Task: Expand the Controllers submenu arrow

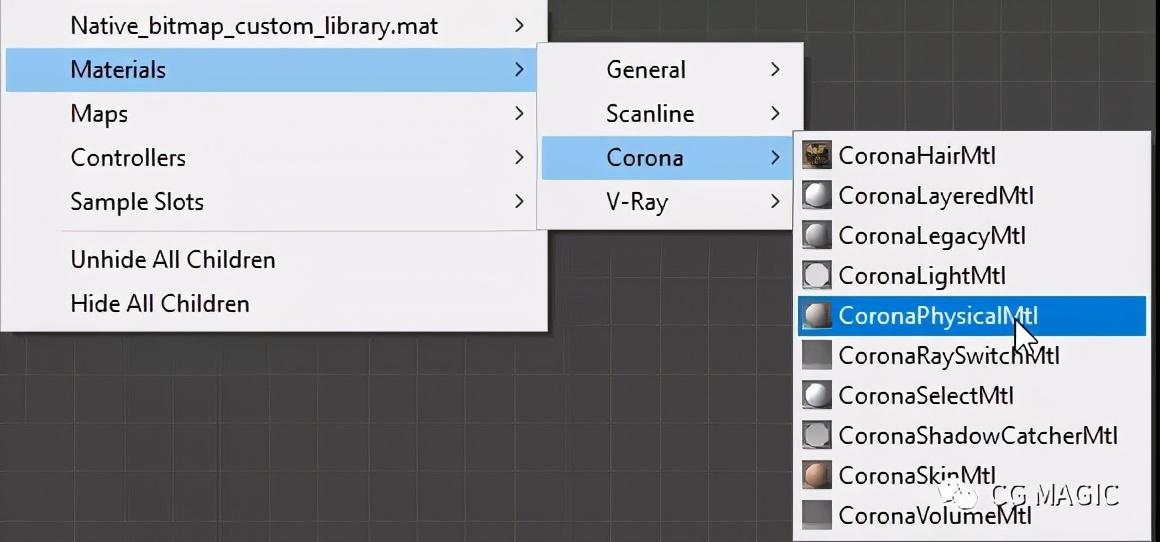Action: pos(519,157)
